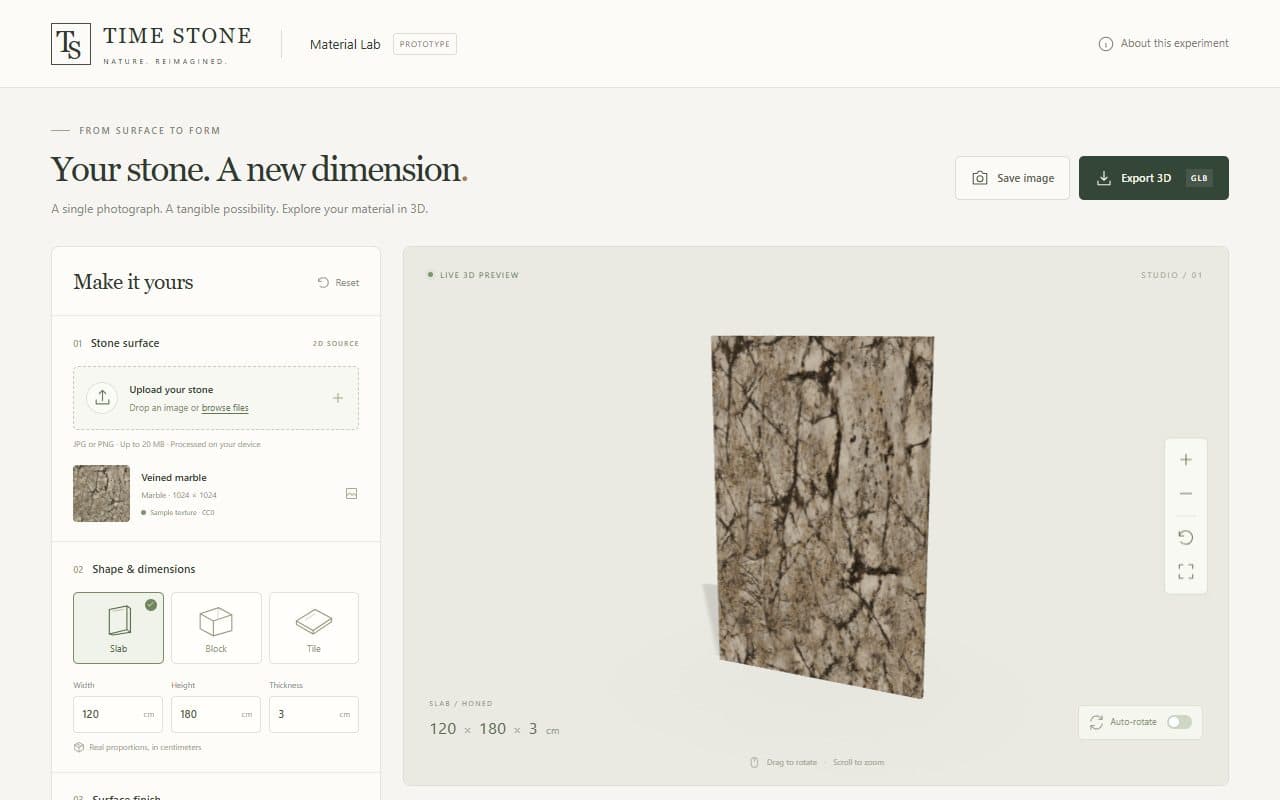Image resolution: width=1280 pixels, height=800 pixels.
Task: Click the Material Lab header label
Action: 345,44
